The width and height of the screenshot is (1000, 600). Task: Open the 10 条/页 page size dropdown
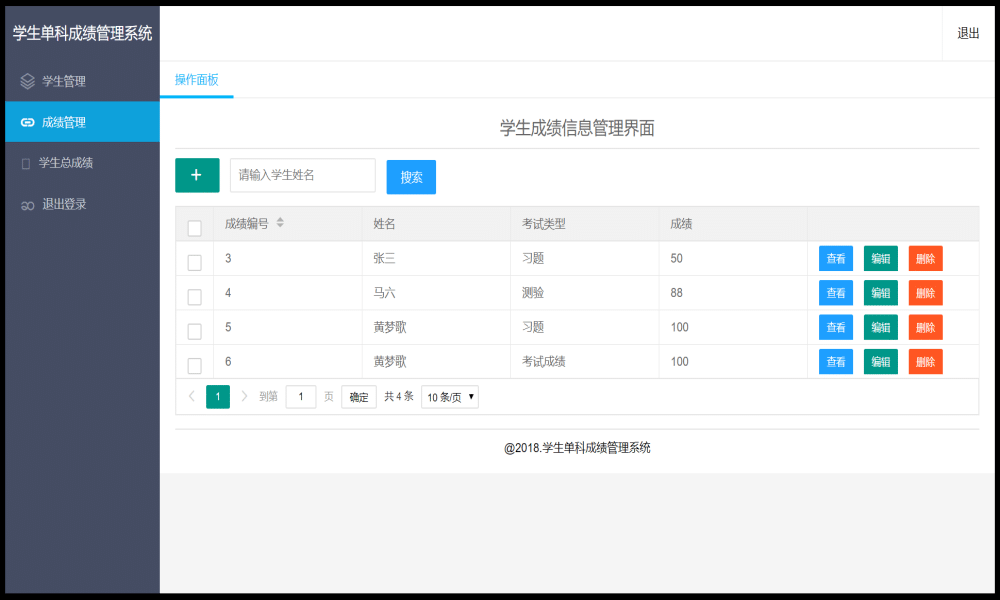(450, 397)
